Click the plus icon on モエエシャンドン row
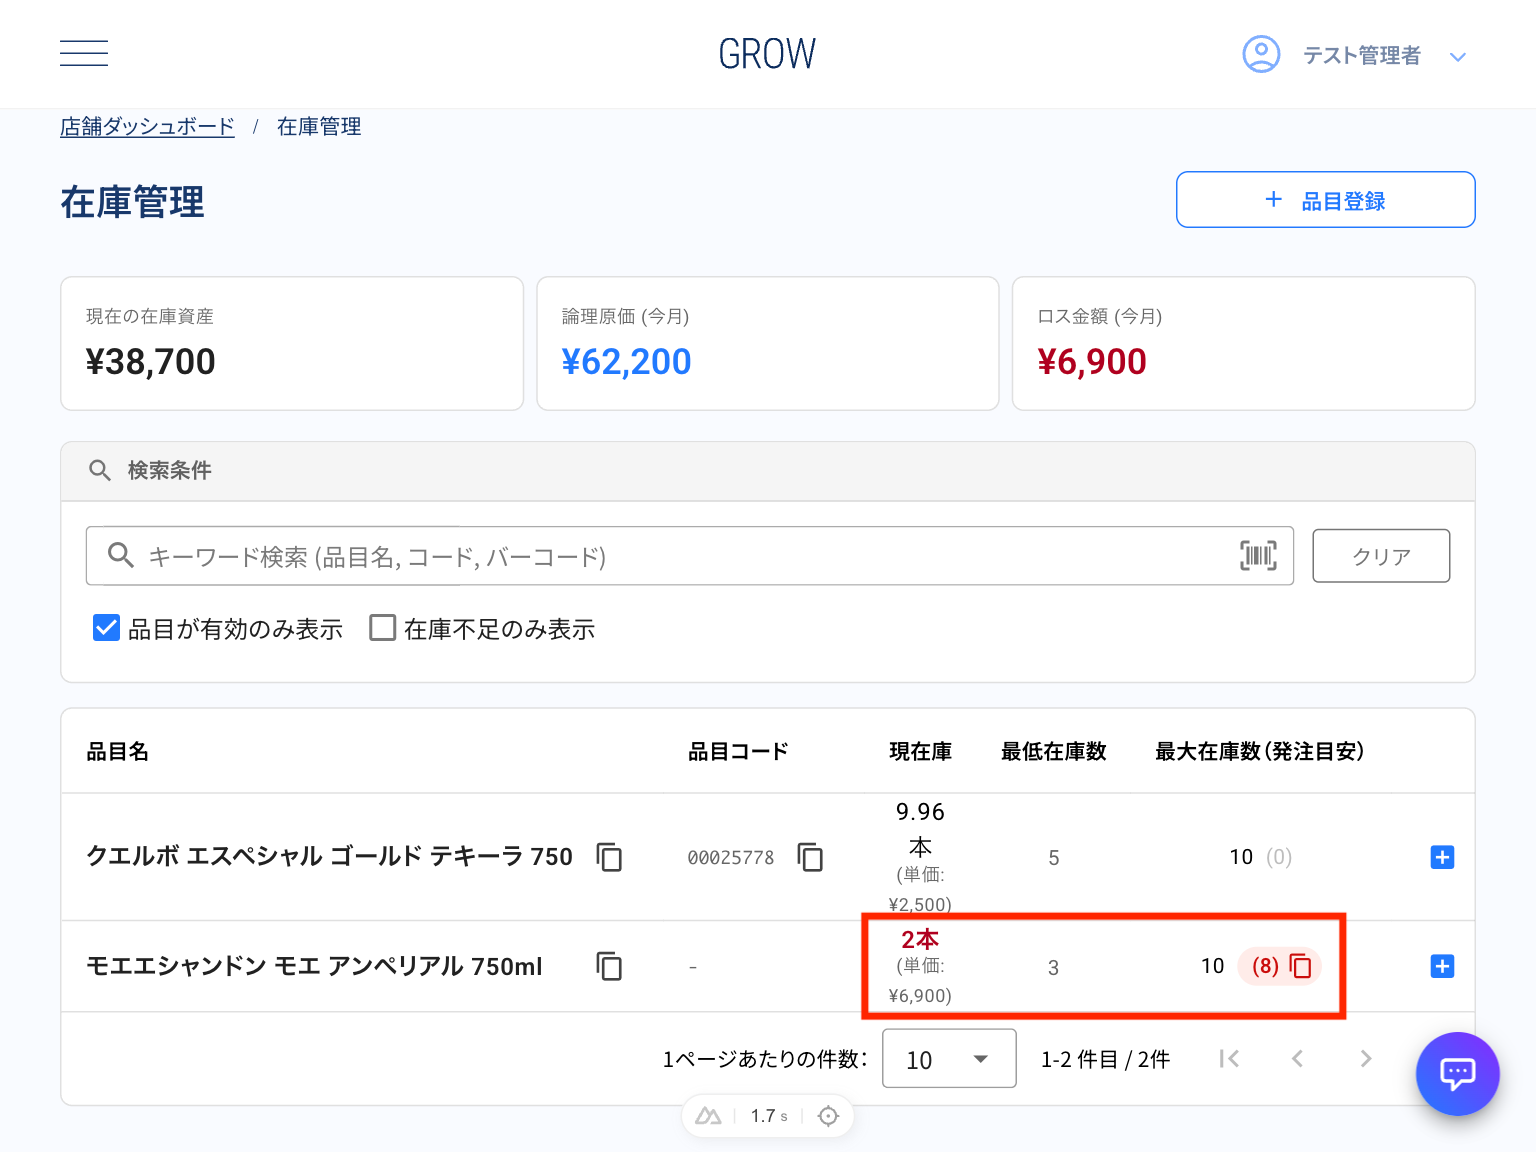The width and height of the screenshot is (1536, 1152). coord(1442,966)
